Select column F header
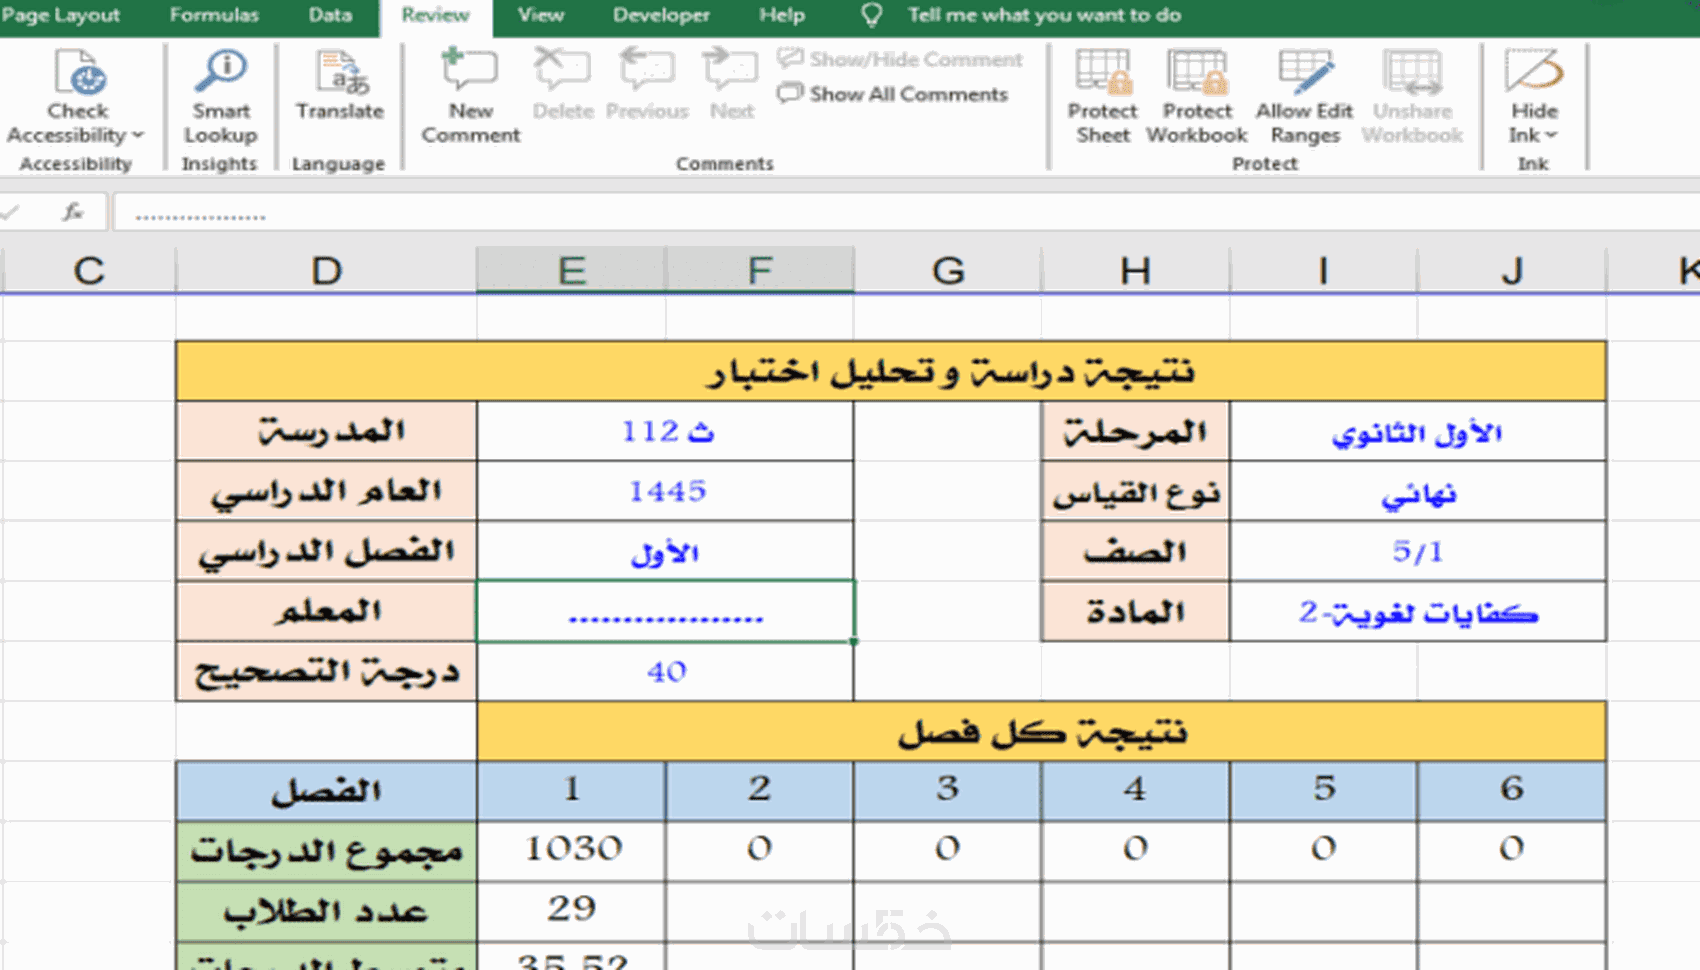Screen dimensions: 1700x970 [x=760, y=270]
